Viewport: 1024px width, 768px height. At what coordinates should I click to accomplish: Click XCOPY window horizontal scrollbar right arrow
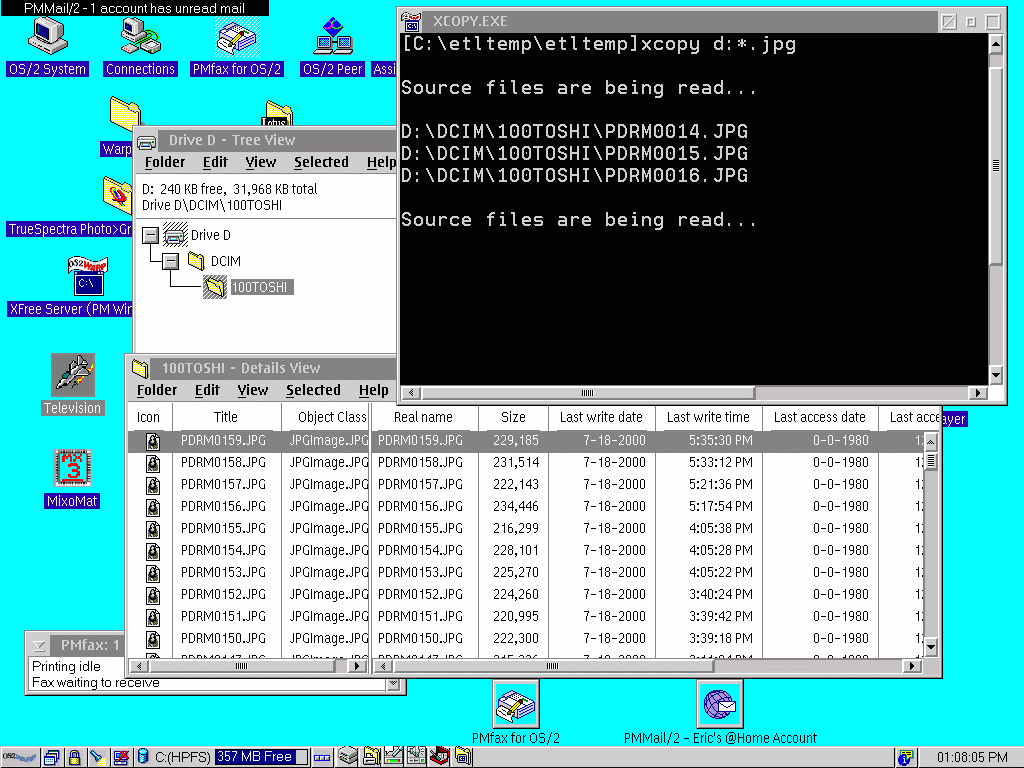977,392
